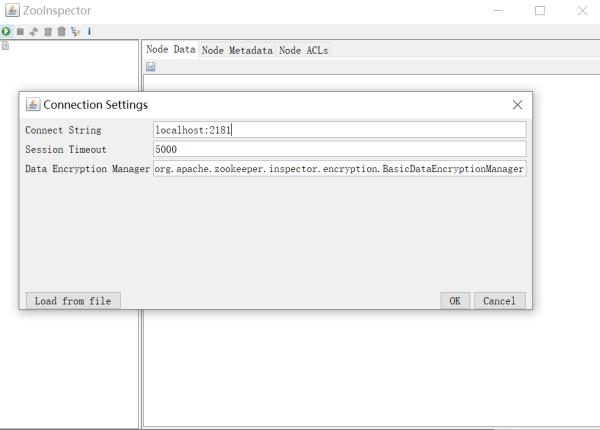600x430 pixels.
Task: Click the 'Connect String' label text
Action: click(x=63, y=130)
